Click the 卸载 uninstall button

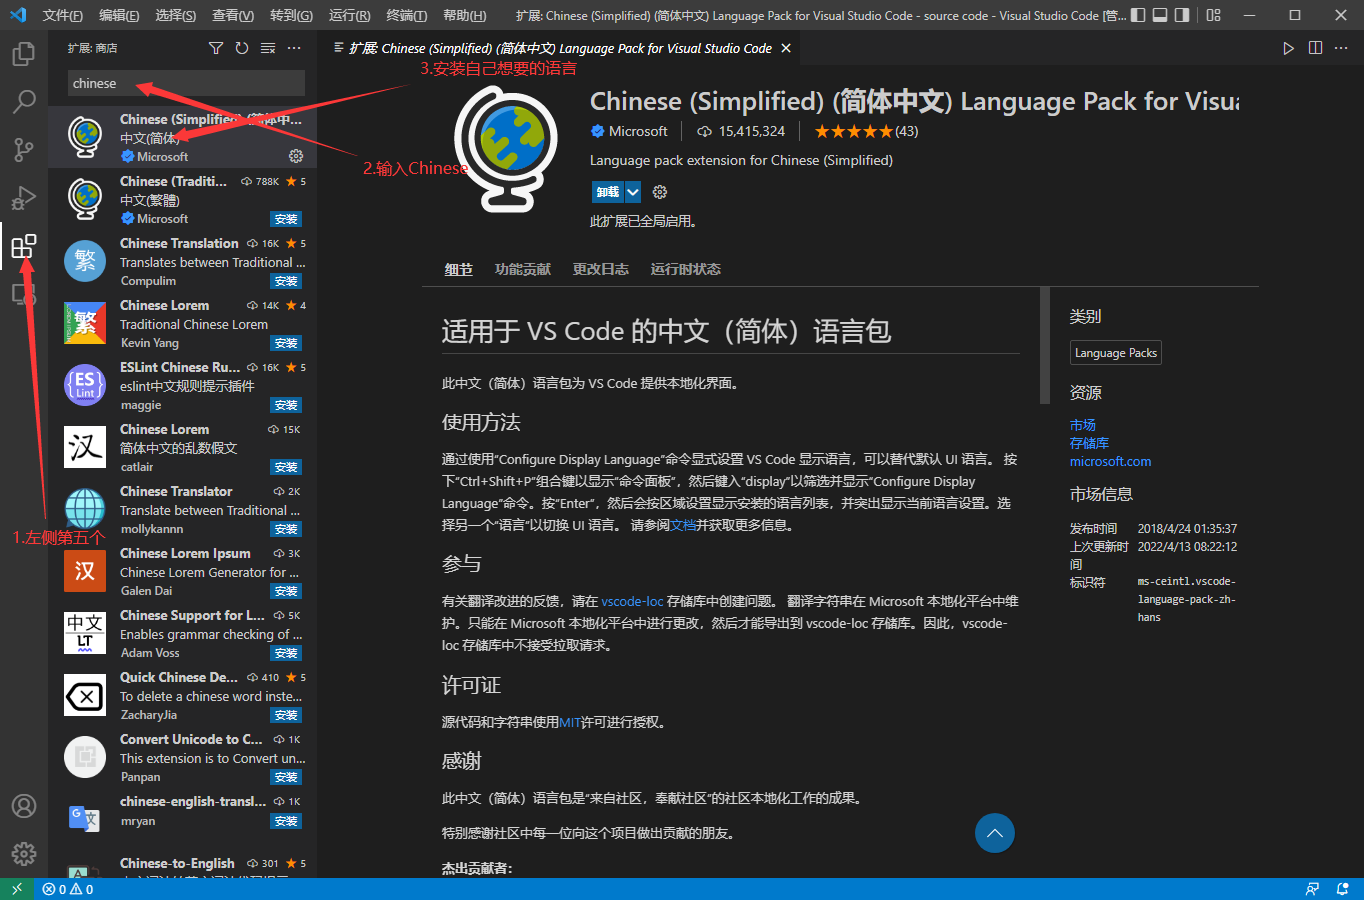608,192
